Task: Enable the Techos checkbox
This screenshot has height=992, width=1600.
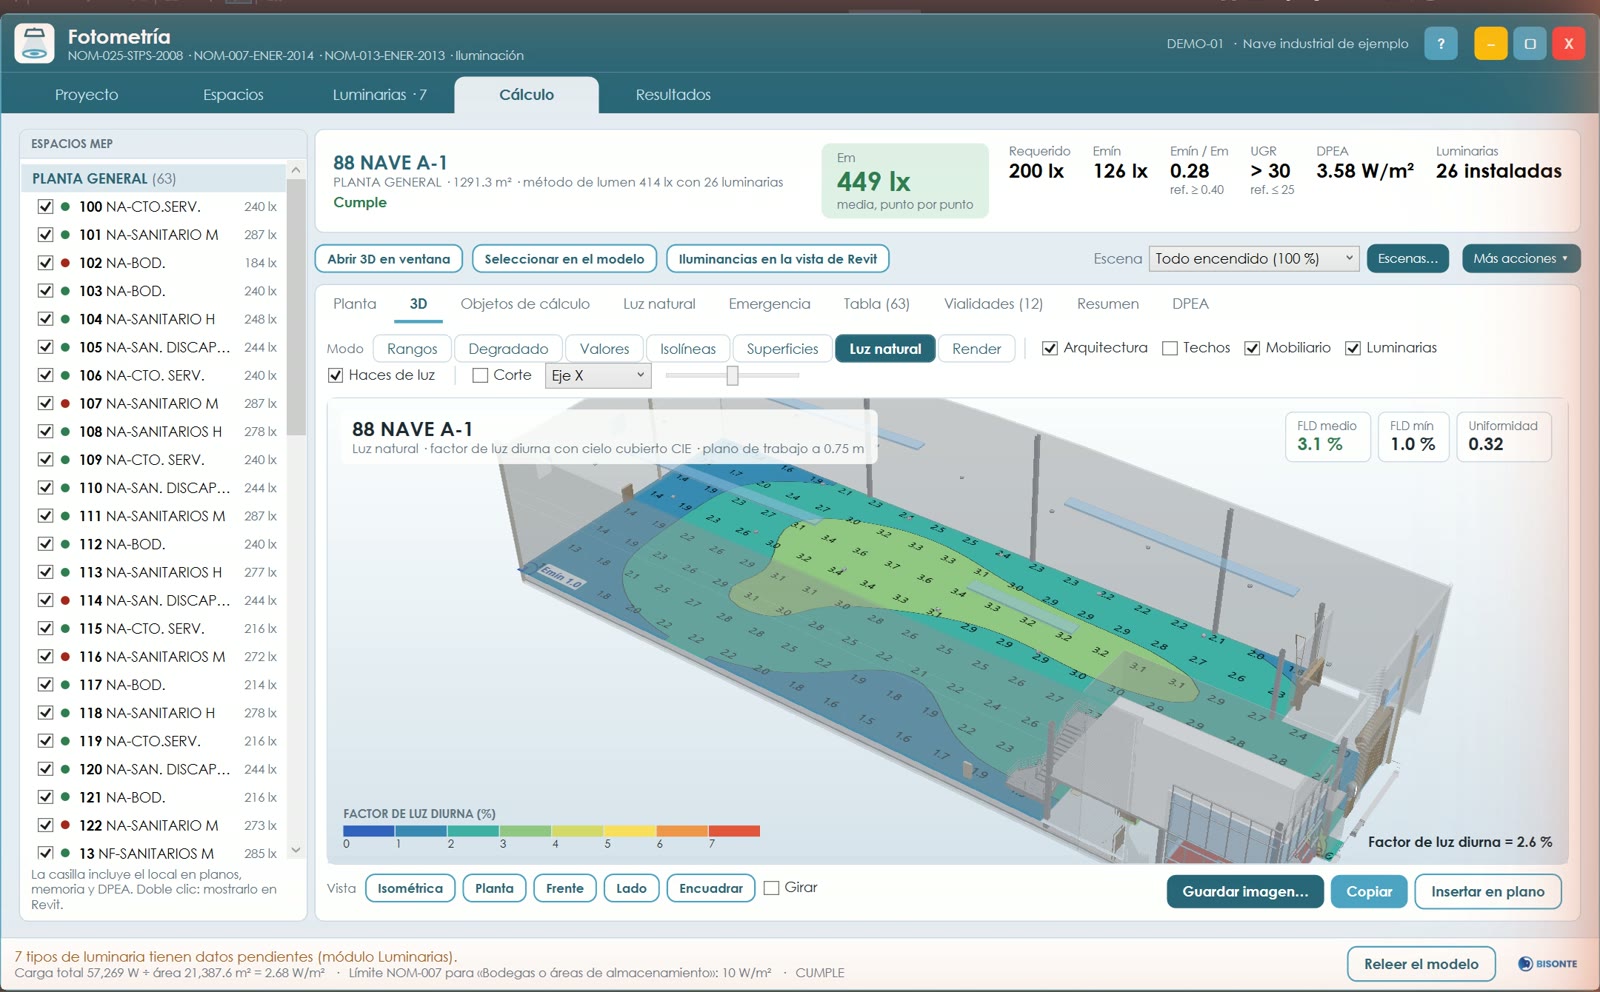Action: coord(1170,348)
